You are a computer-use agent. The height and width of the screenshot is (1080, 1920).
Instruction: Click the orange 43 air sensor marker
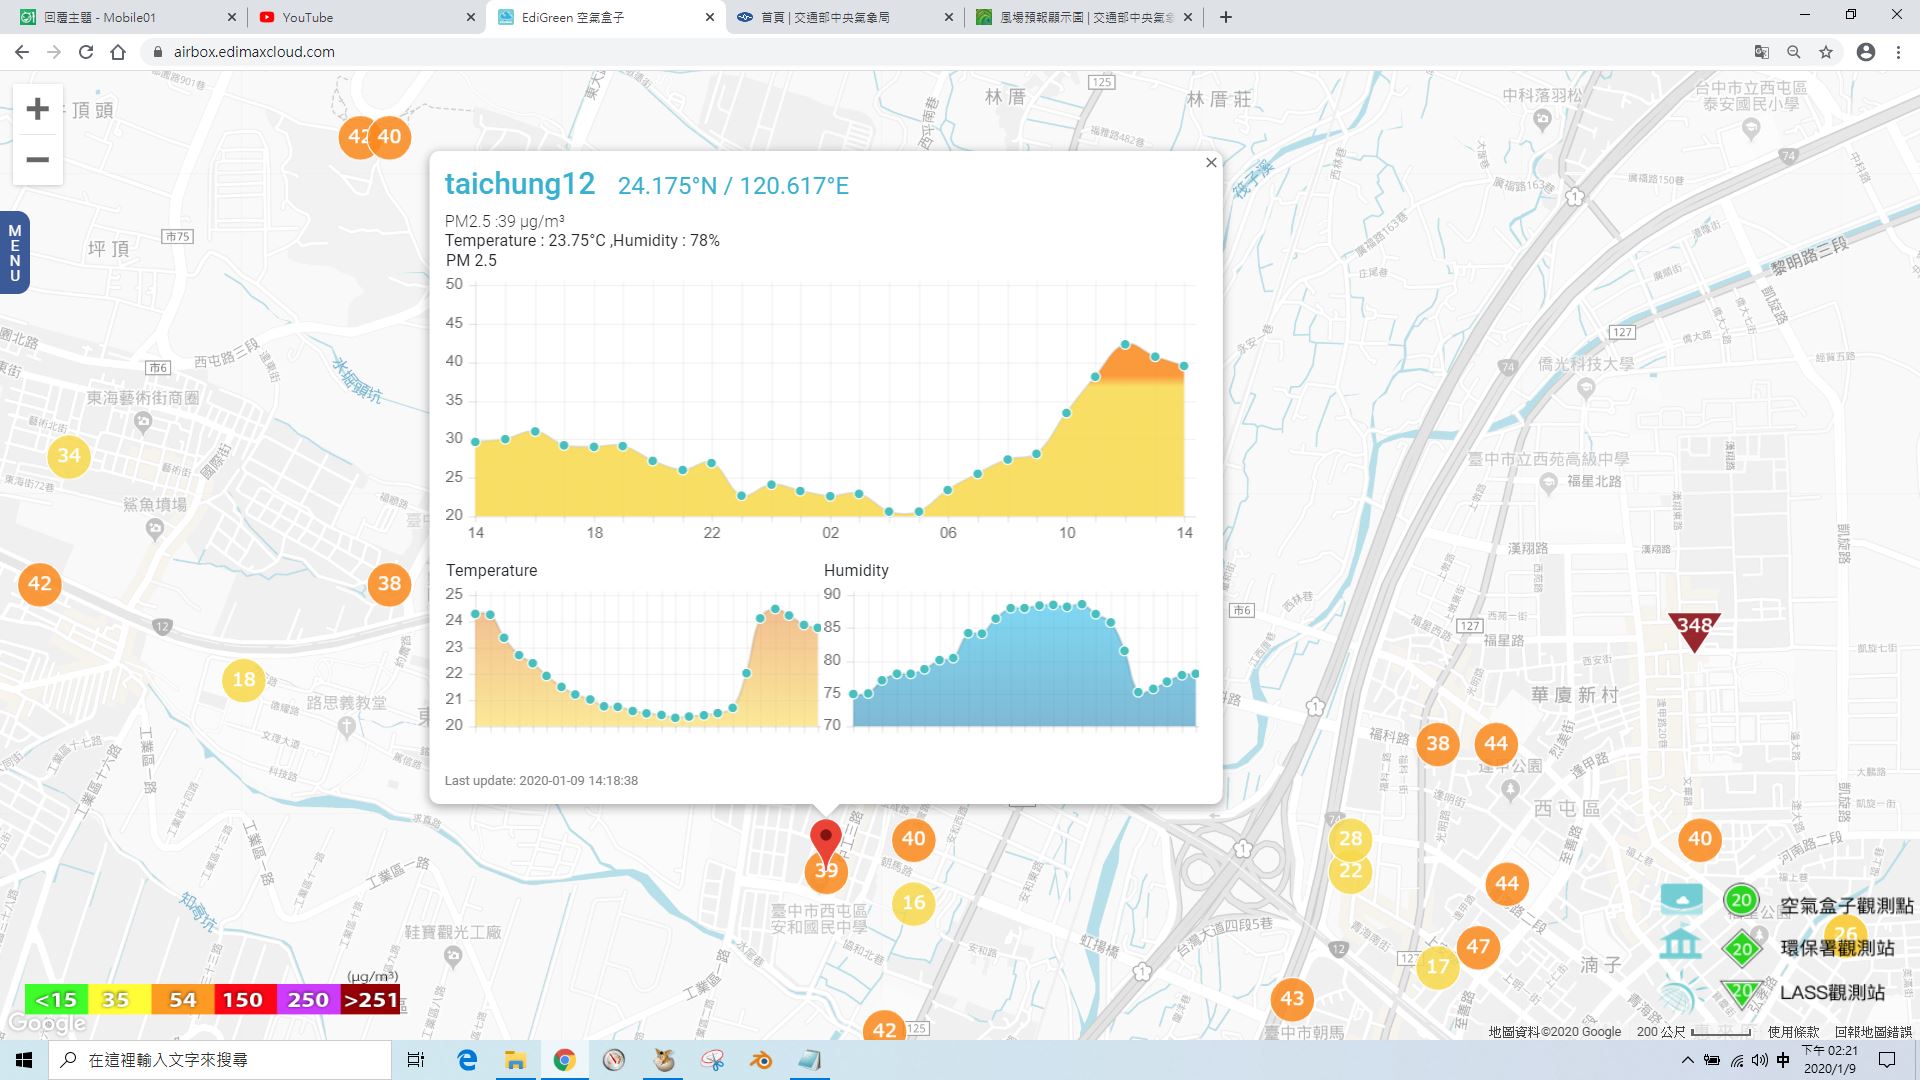coord(1292,998)
